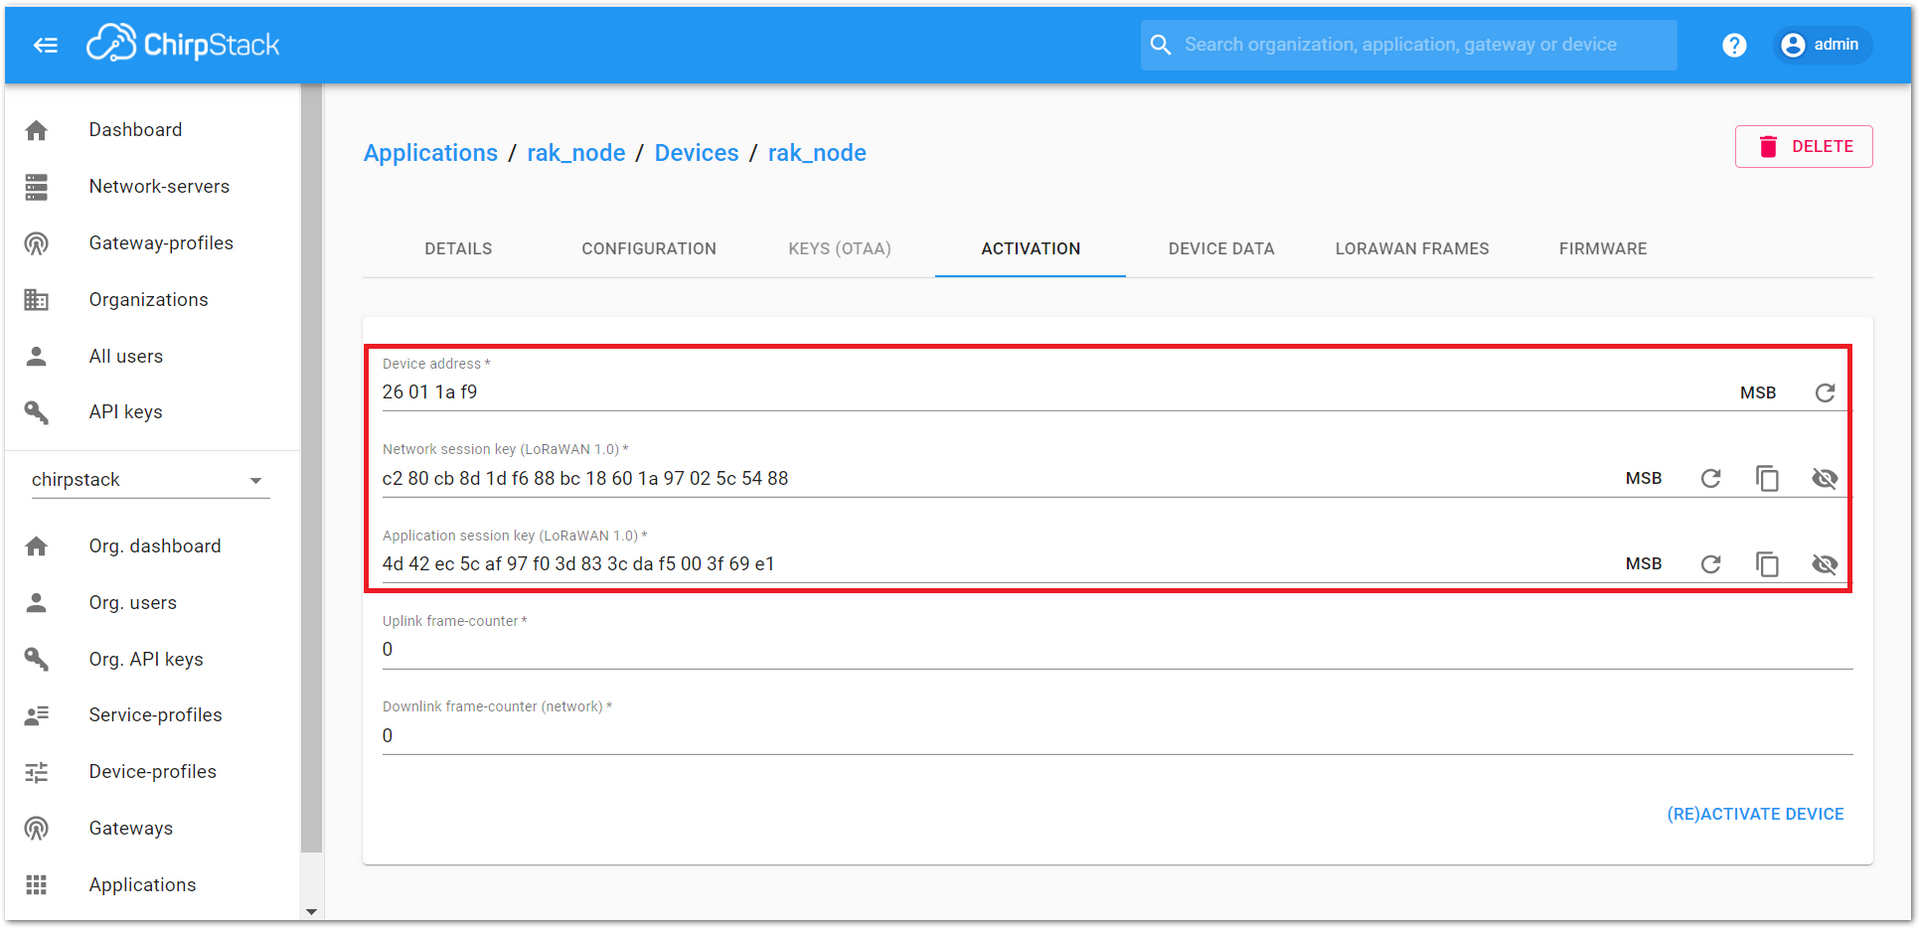The height and width of the screenshot is (929, 1920).
Task: Regenerate the application session key
Action: point(1711,565)
